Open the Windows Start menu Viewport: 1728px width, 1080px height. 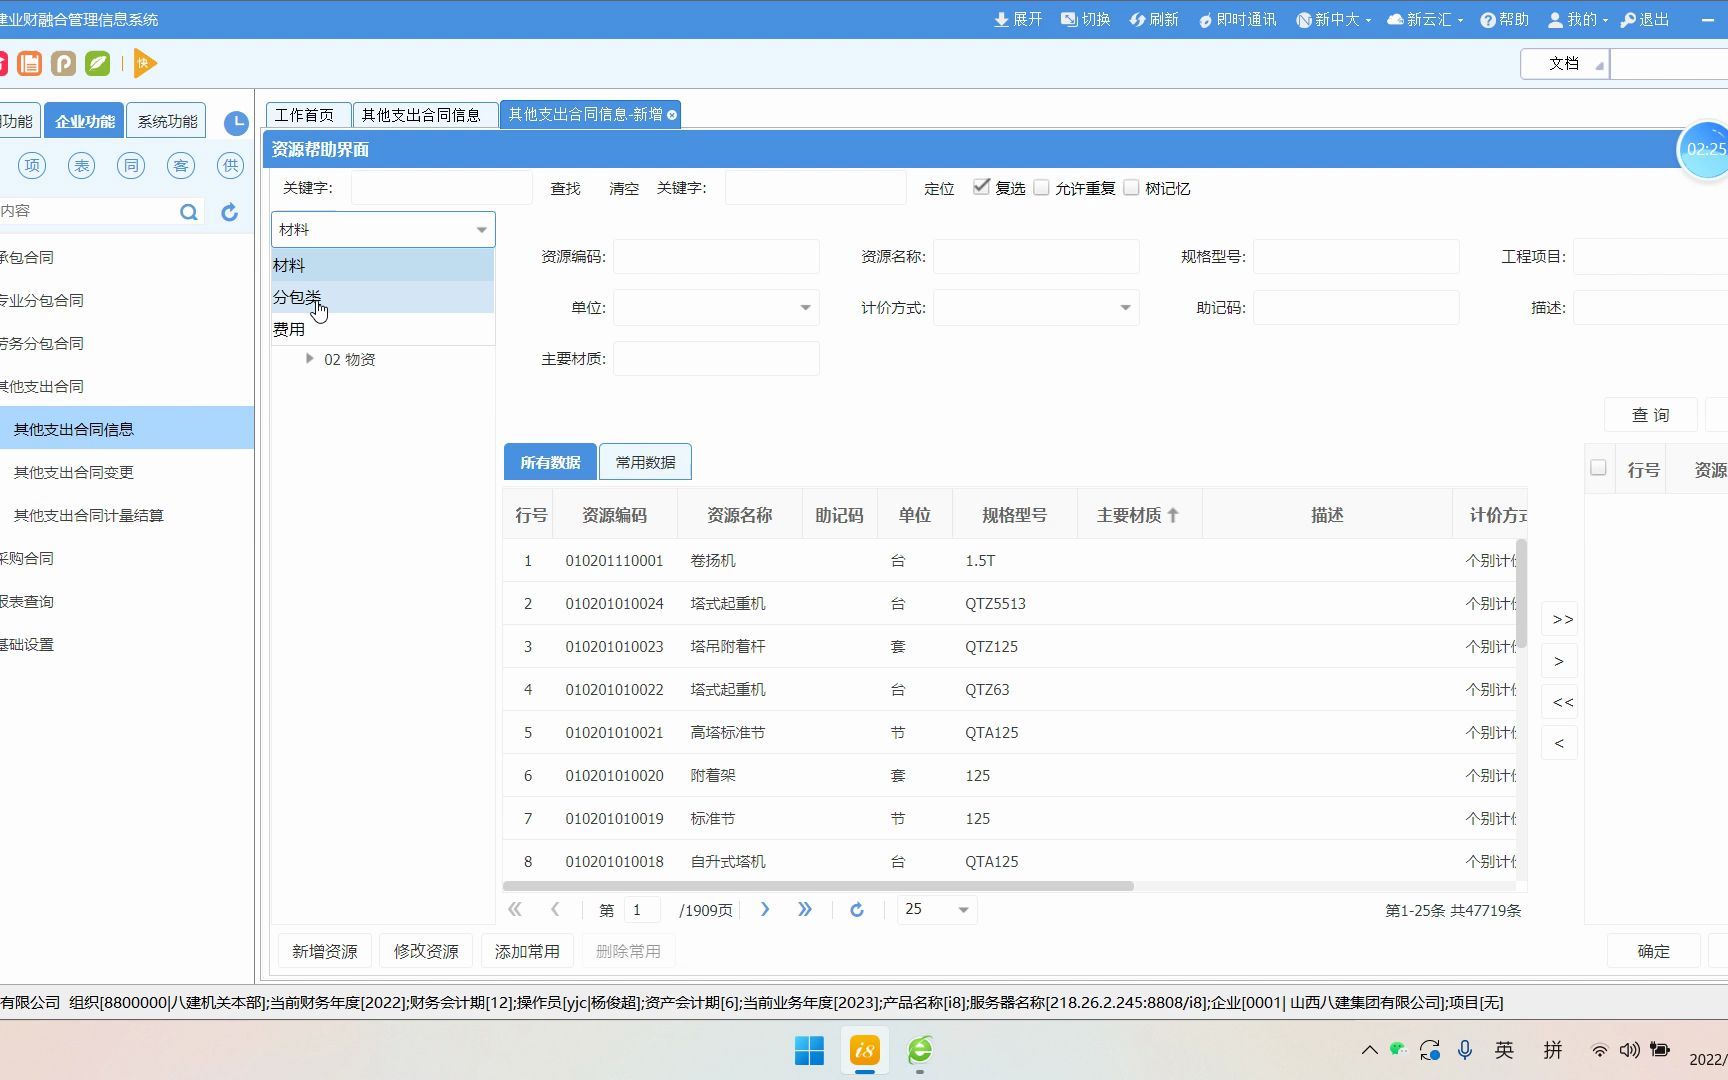pos(809,1050)
